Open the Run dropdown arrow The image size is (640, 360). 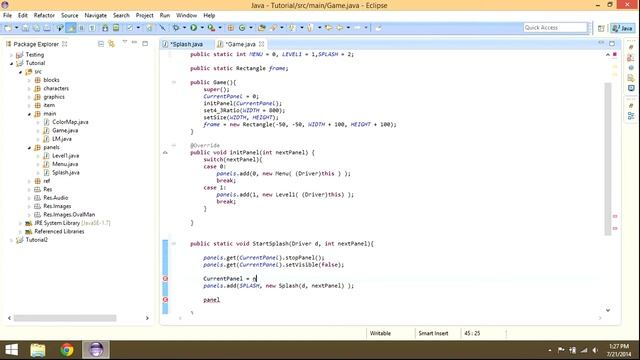click(x=202, y=28)
